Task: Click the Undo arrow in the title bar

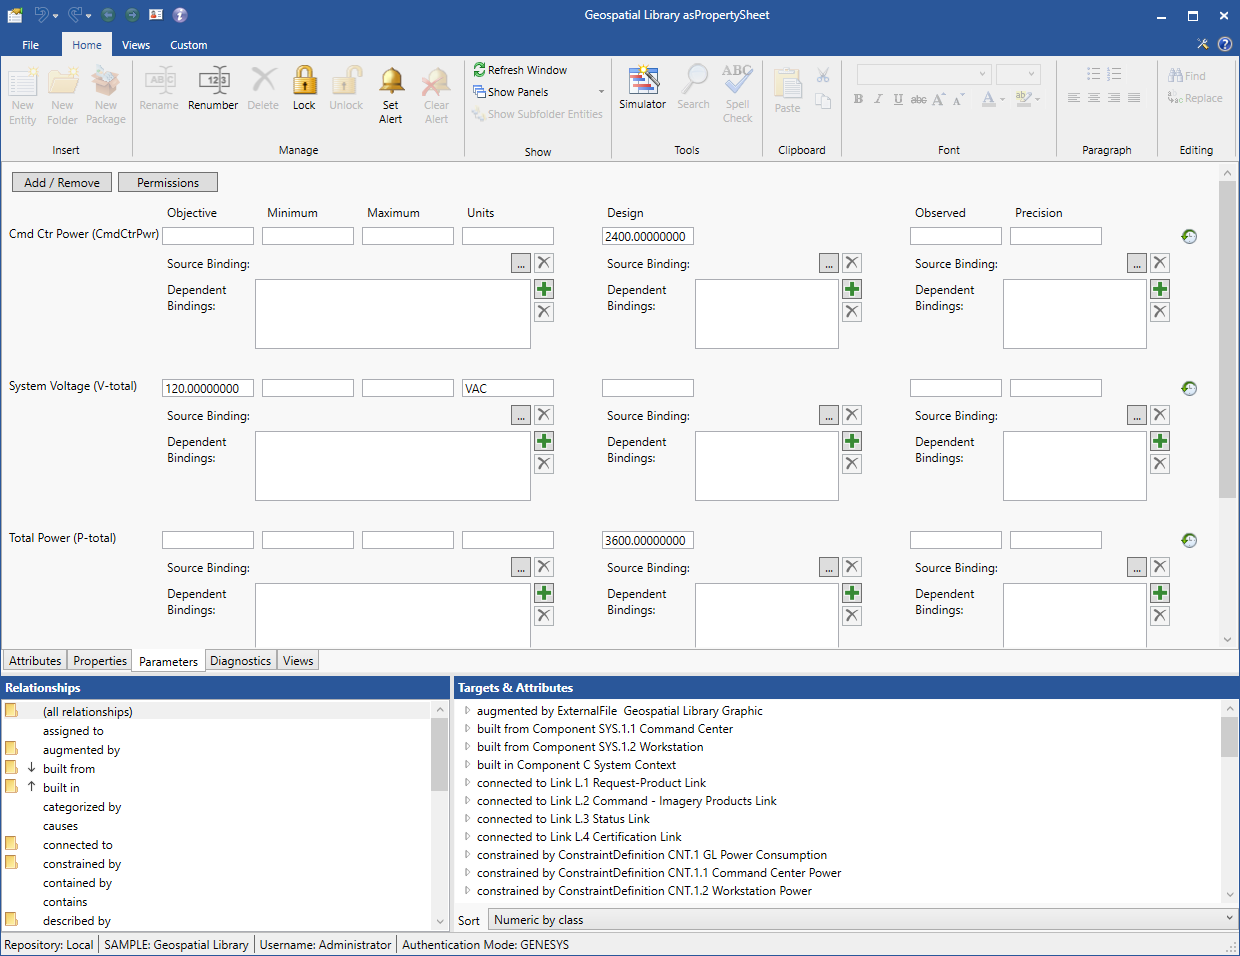Action: click(41, 15)
